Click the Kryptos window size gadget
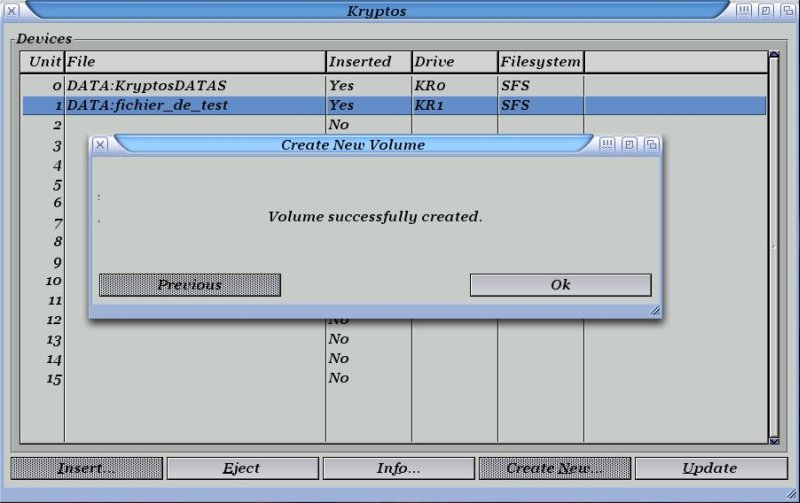The width and height of the screenshot is (800, 503). [791, 494]
